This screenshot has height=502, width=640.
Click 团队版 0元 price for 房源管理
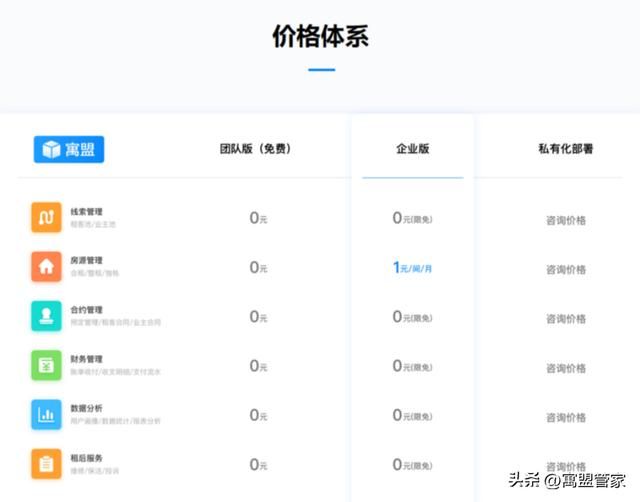click(x=258, y=267)
